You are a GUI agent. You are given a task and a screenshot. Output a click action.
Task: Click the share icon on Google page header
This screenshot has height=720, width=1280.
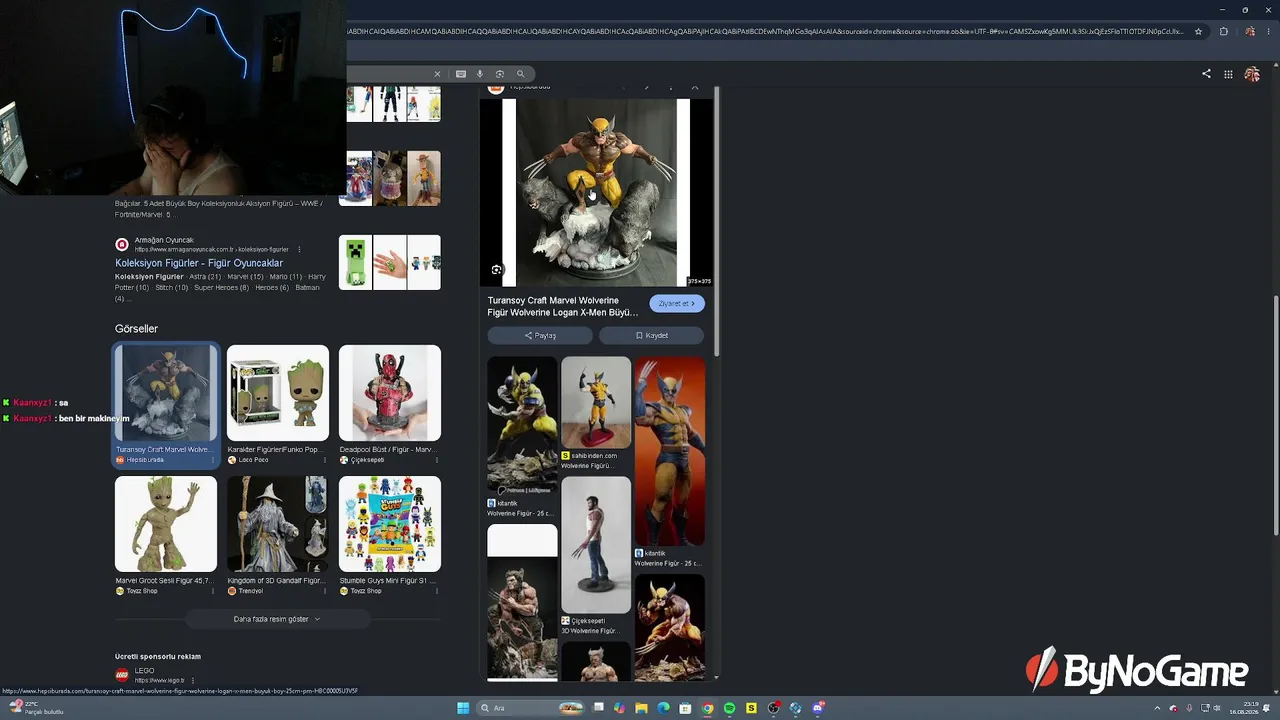pos(1206,74)
